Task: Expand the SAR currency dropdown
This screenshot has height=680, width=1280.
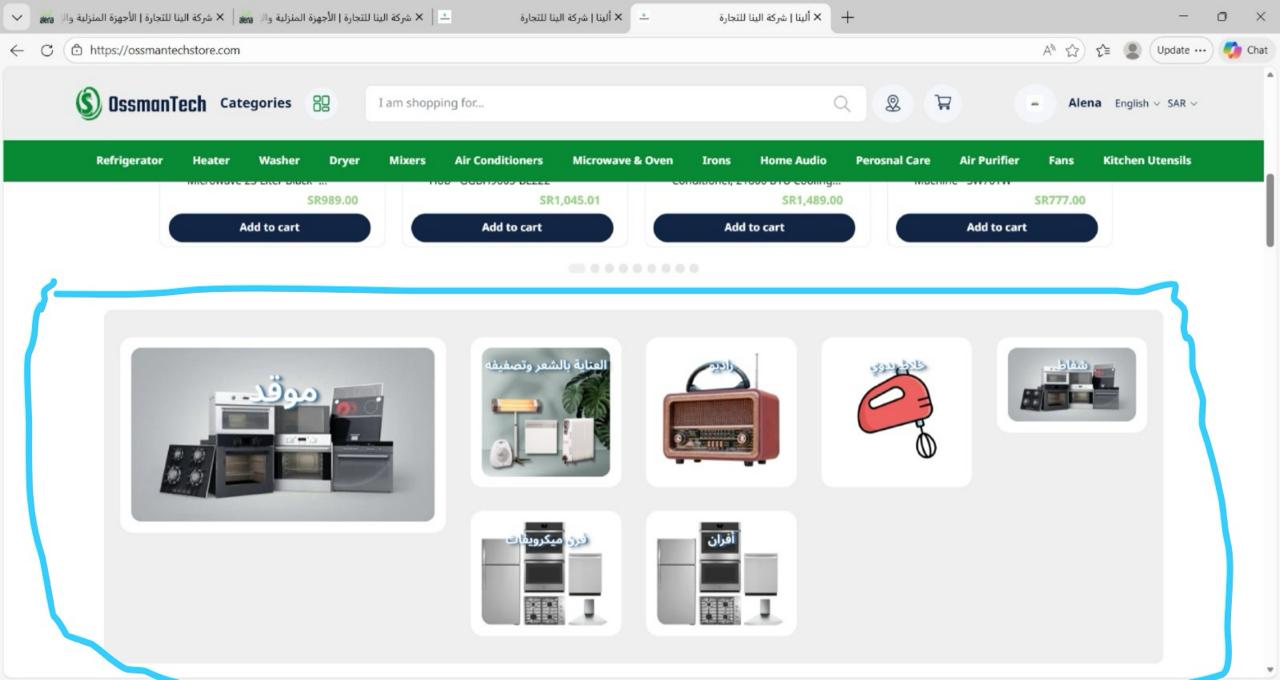Action: click(x=1181, y=104)
